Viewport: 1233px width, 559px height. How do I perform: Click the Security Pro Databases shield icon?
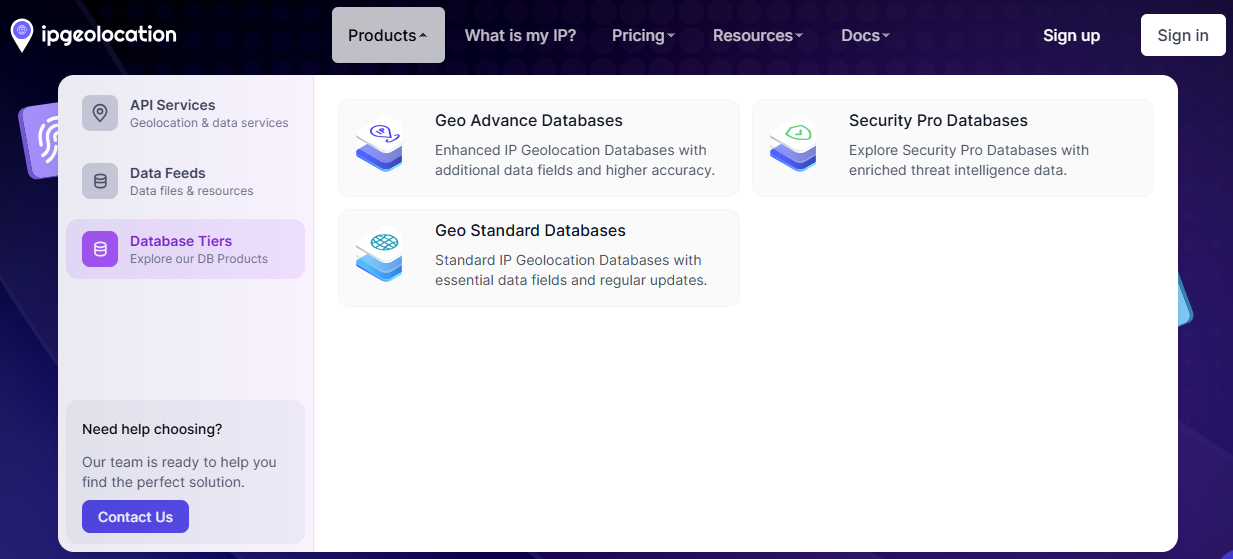pos(793,147)
